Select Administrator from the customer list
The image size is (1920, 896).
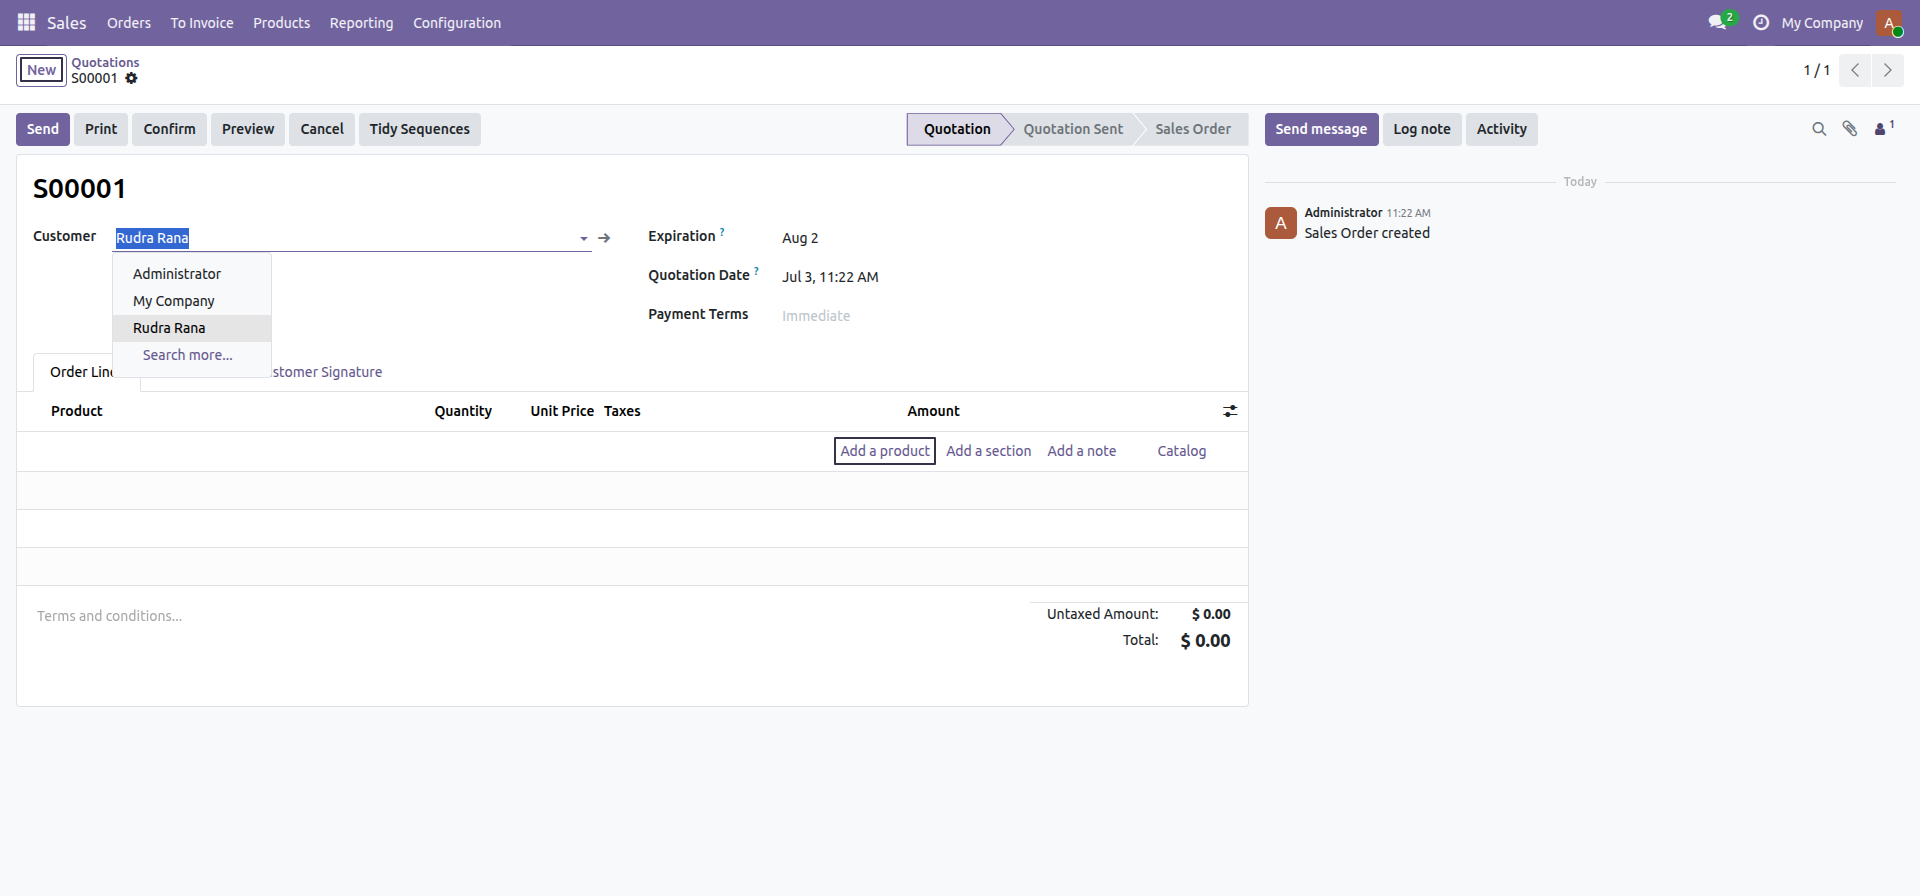pyautogui.click(x=192, y=274)
